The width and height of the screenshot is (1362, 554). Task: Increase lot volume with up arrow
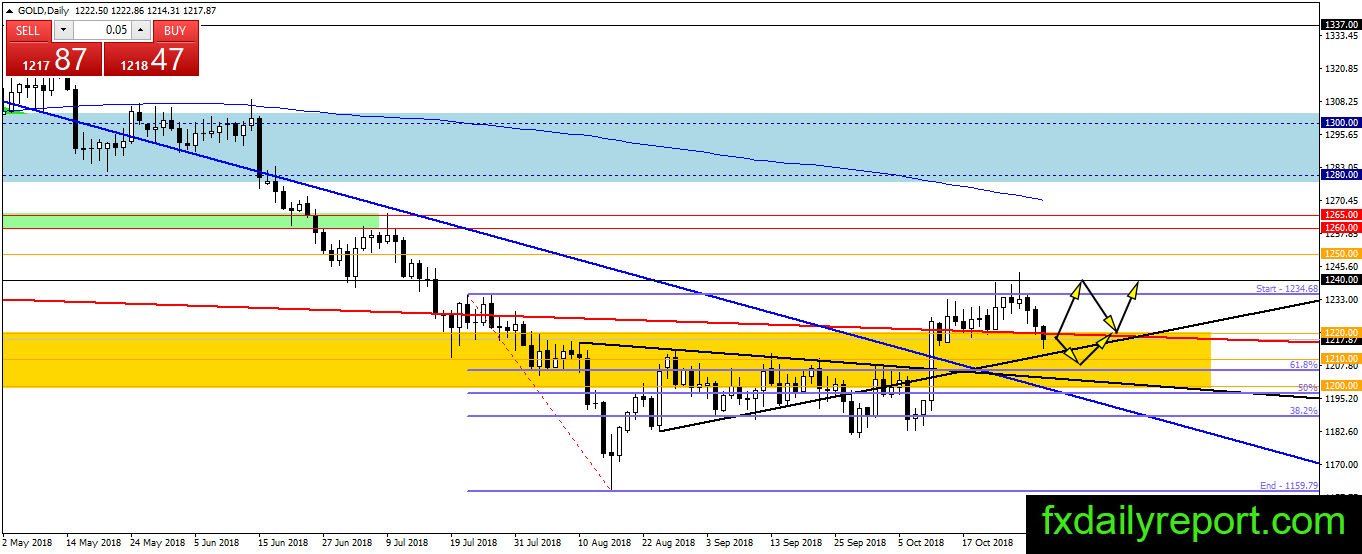coord(141,30)
